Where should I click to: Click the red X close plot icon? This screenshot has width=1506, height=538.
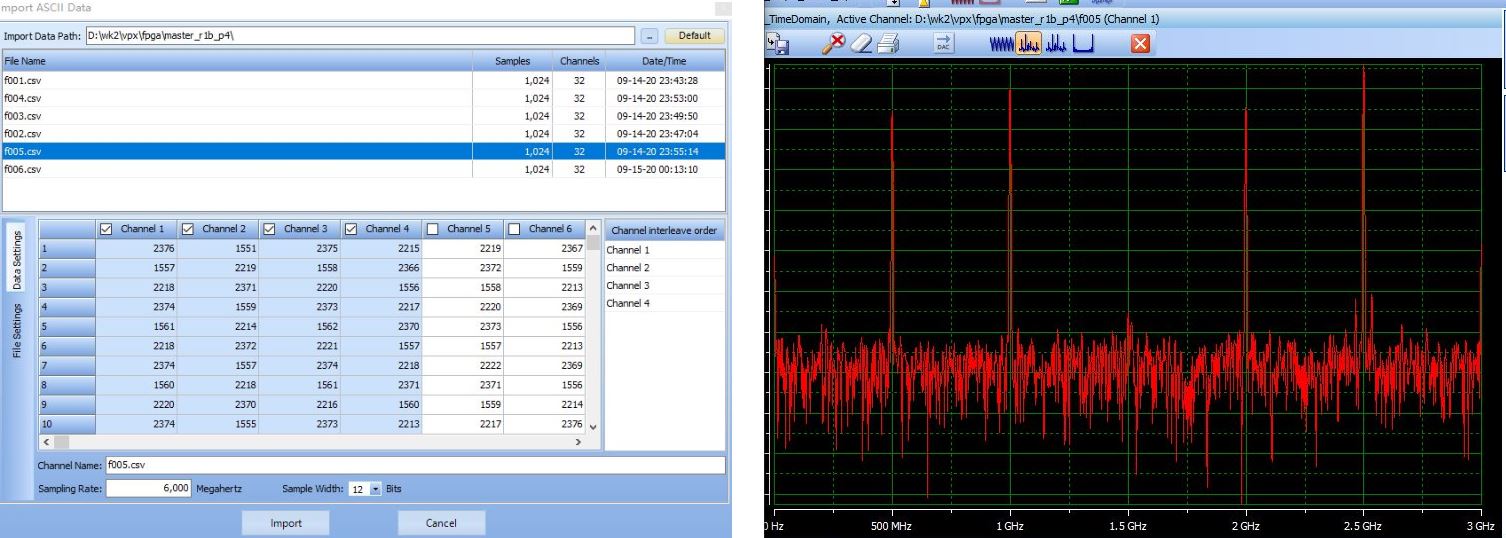(1139, 43)
